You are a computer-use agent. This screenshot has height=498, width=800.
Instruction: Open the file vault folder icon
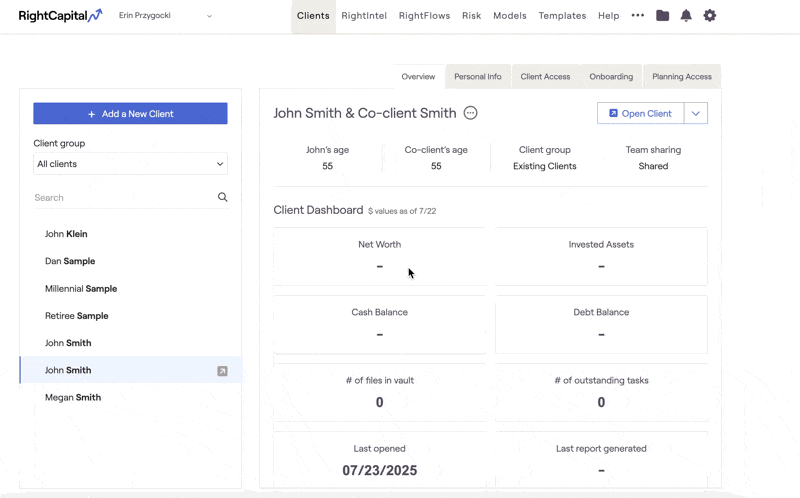pos(662,15)
